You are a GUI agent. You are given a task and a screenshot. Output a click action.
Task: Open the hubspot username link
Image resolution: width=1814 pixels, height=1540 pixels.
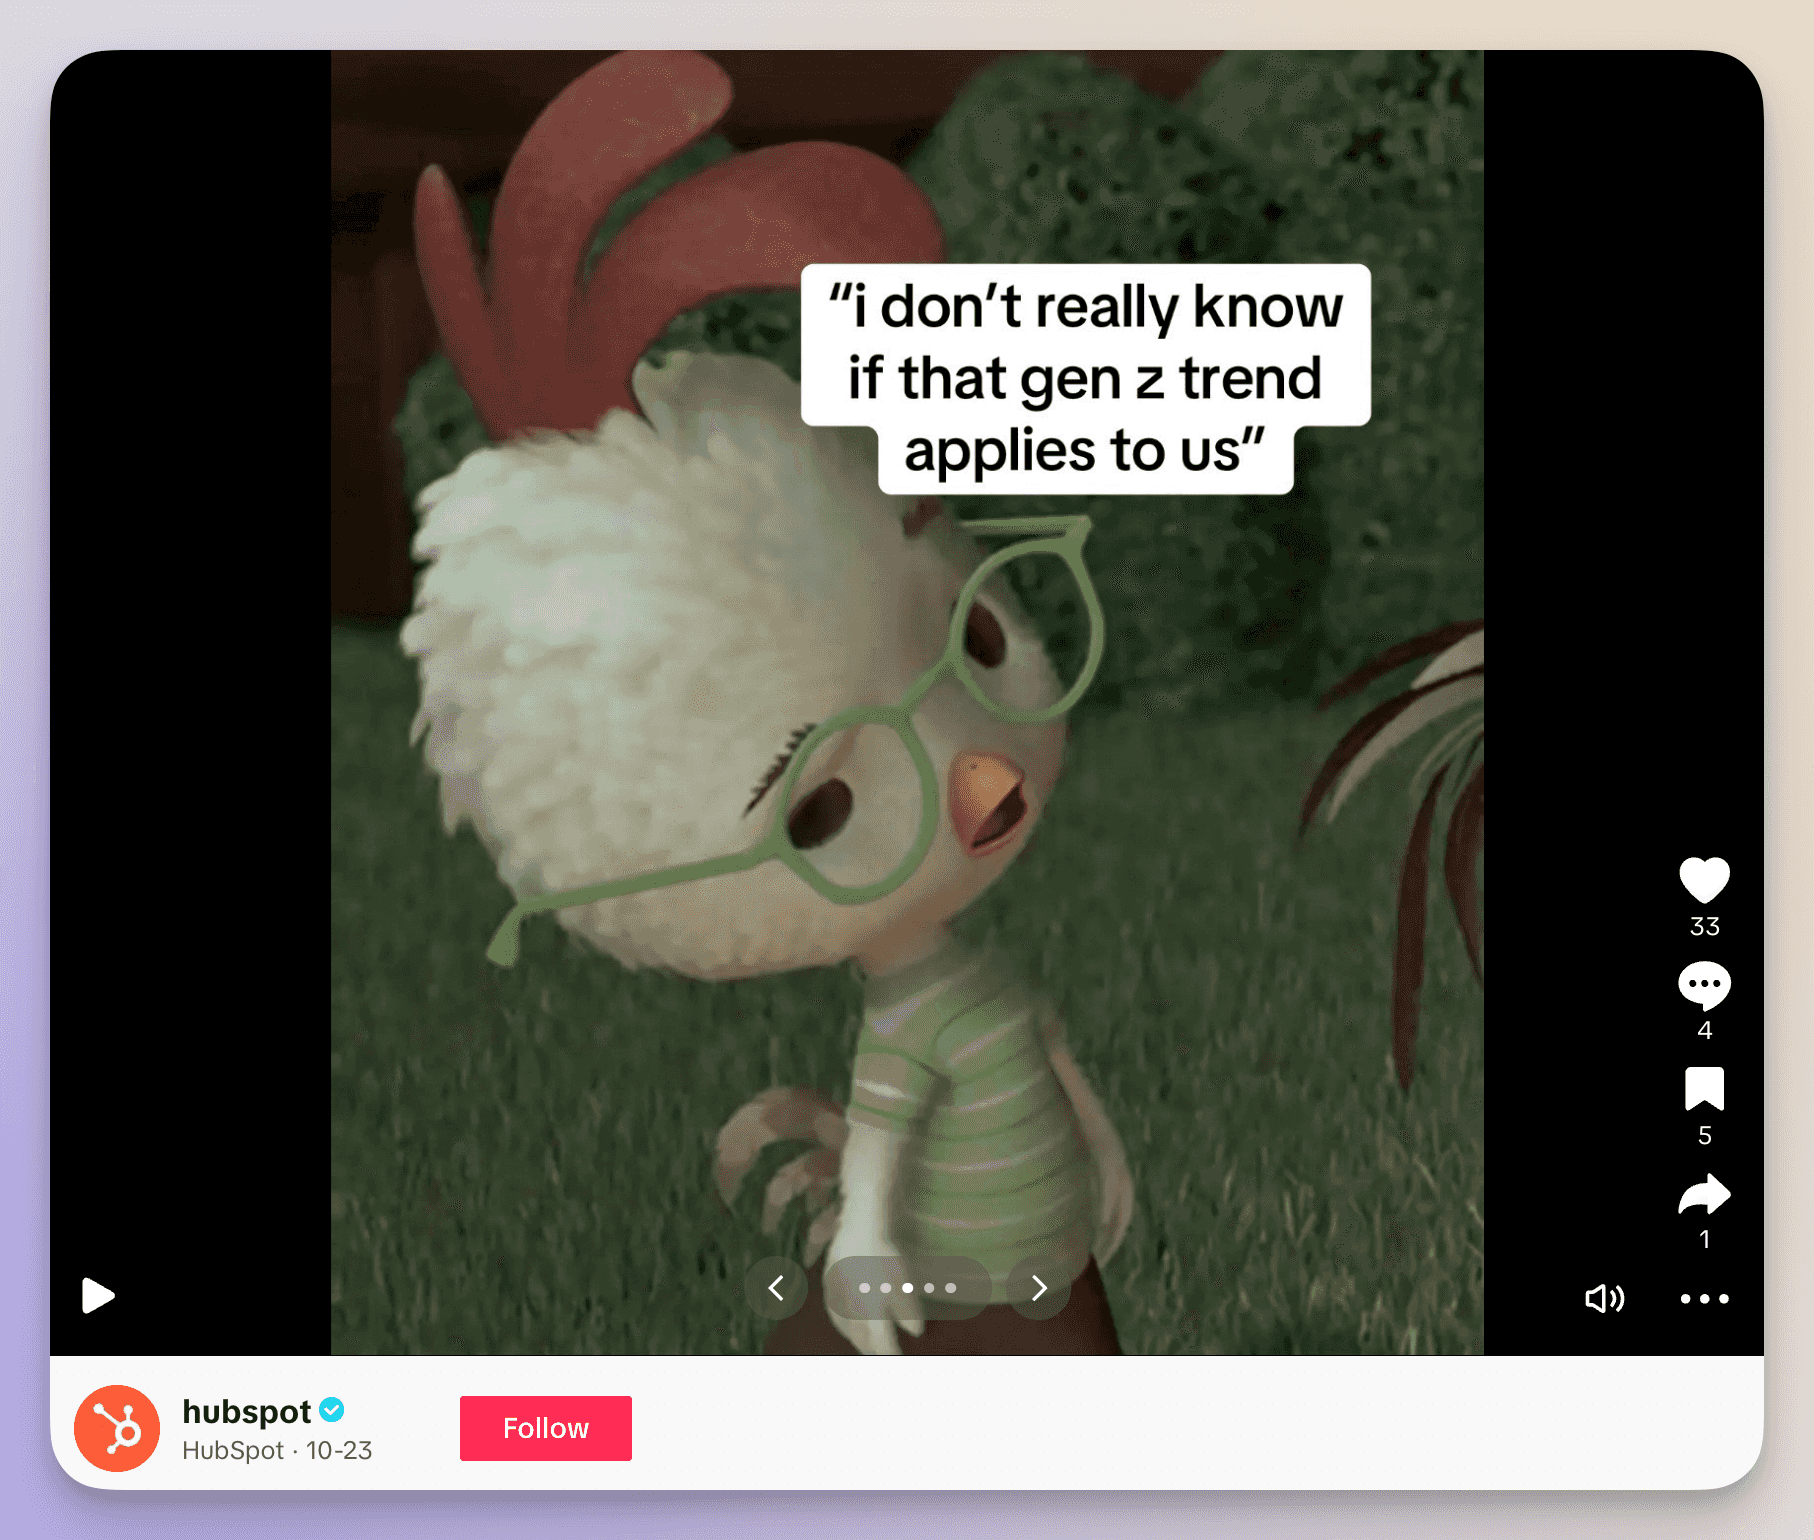click(247, 1411)
